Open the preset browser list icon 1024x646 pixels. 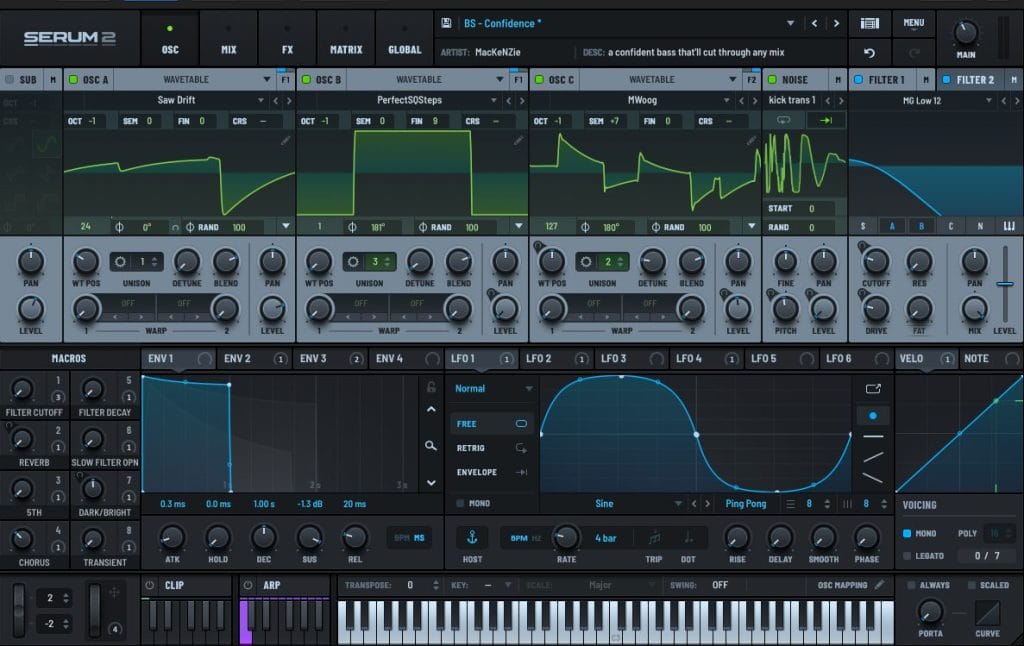click(870, 23)
